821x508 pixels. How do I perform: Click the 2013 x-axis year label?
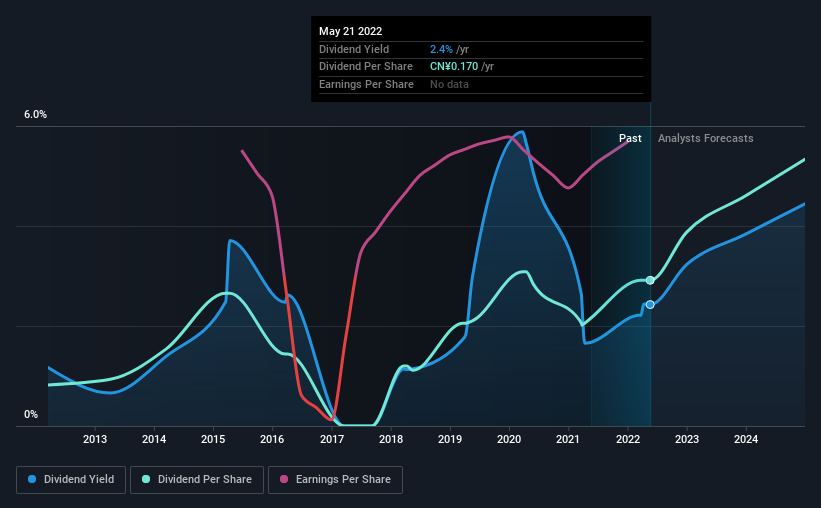95,439
